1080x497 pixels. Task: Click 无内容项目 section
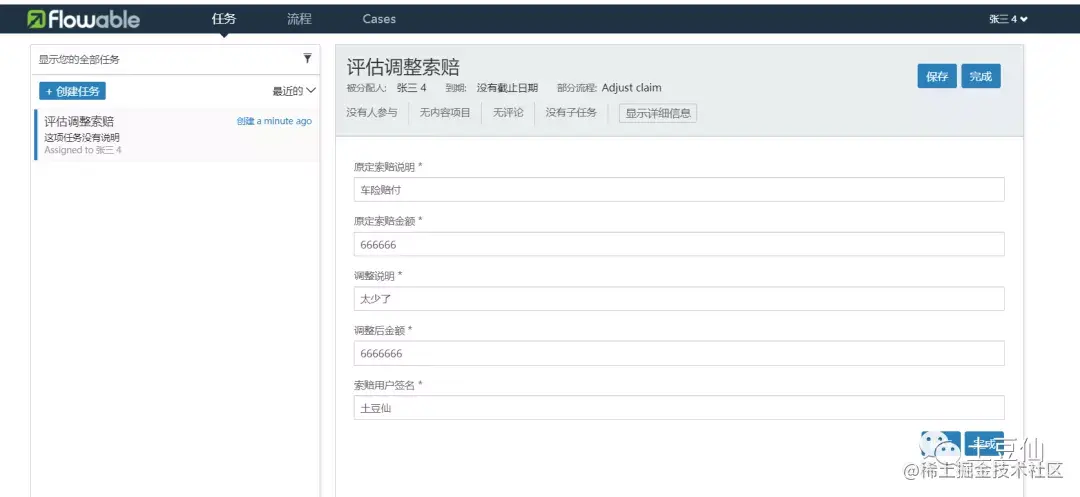point(445,113)
